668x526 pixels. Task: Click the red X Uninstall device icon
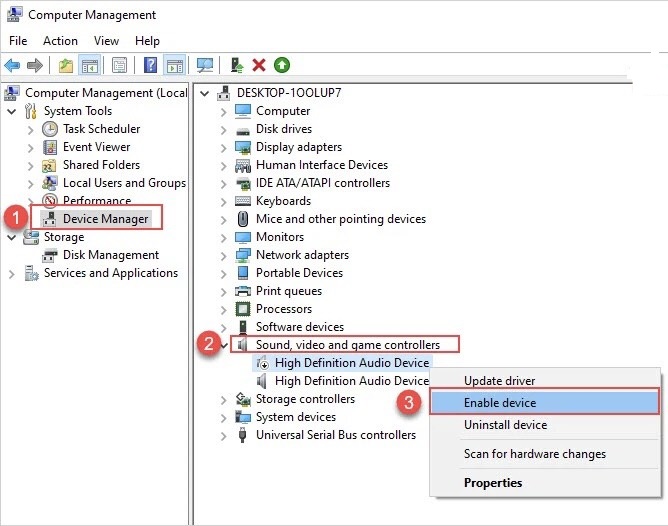(259, 66)
